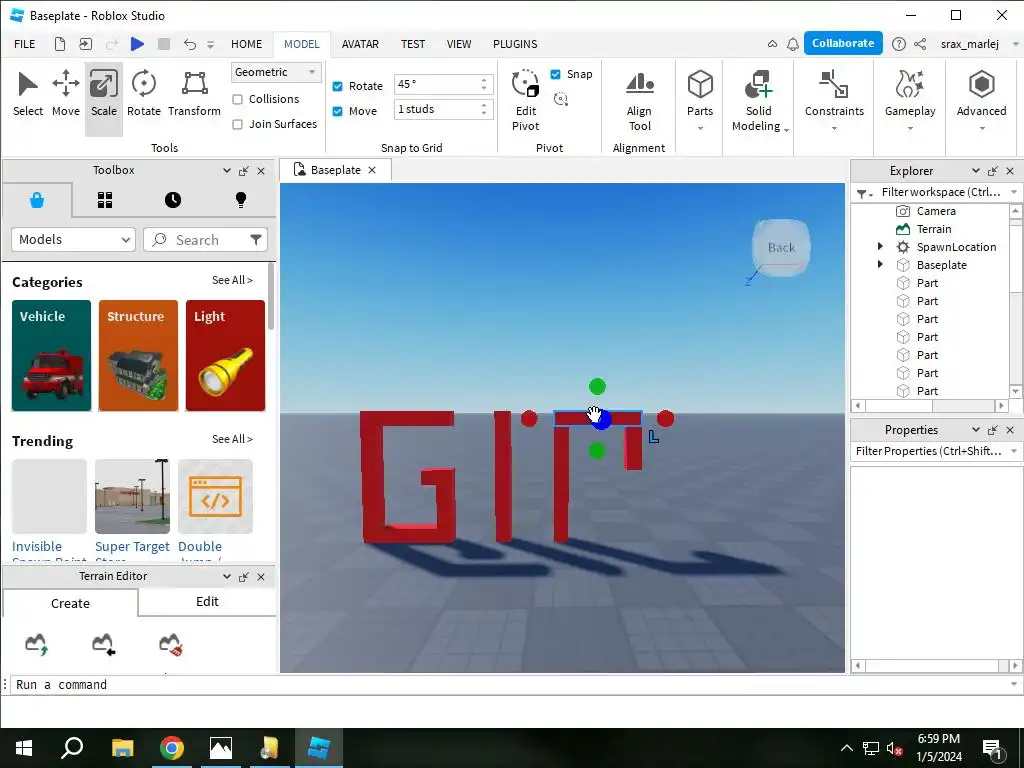Open the Parts menu
This screenshot has height=768, width=1024.
(x=699, y=100)
